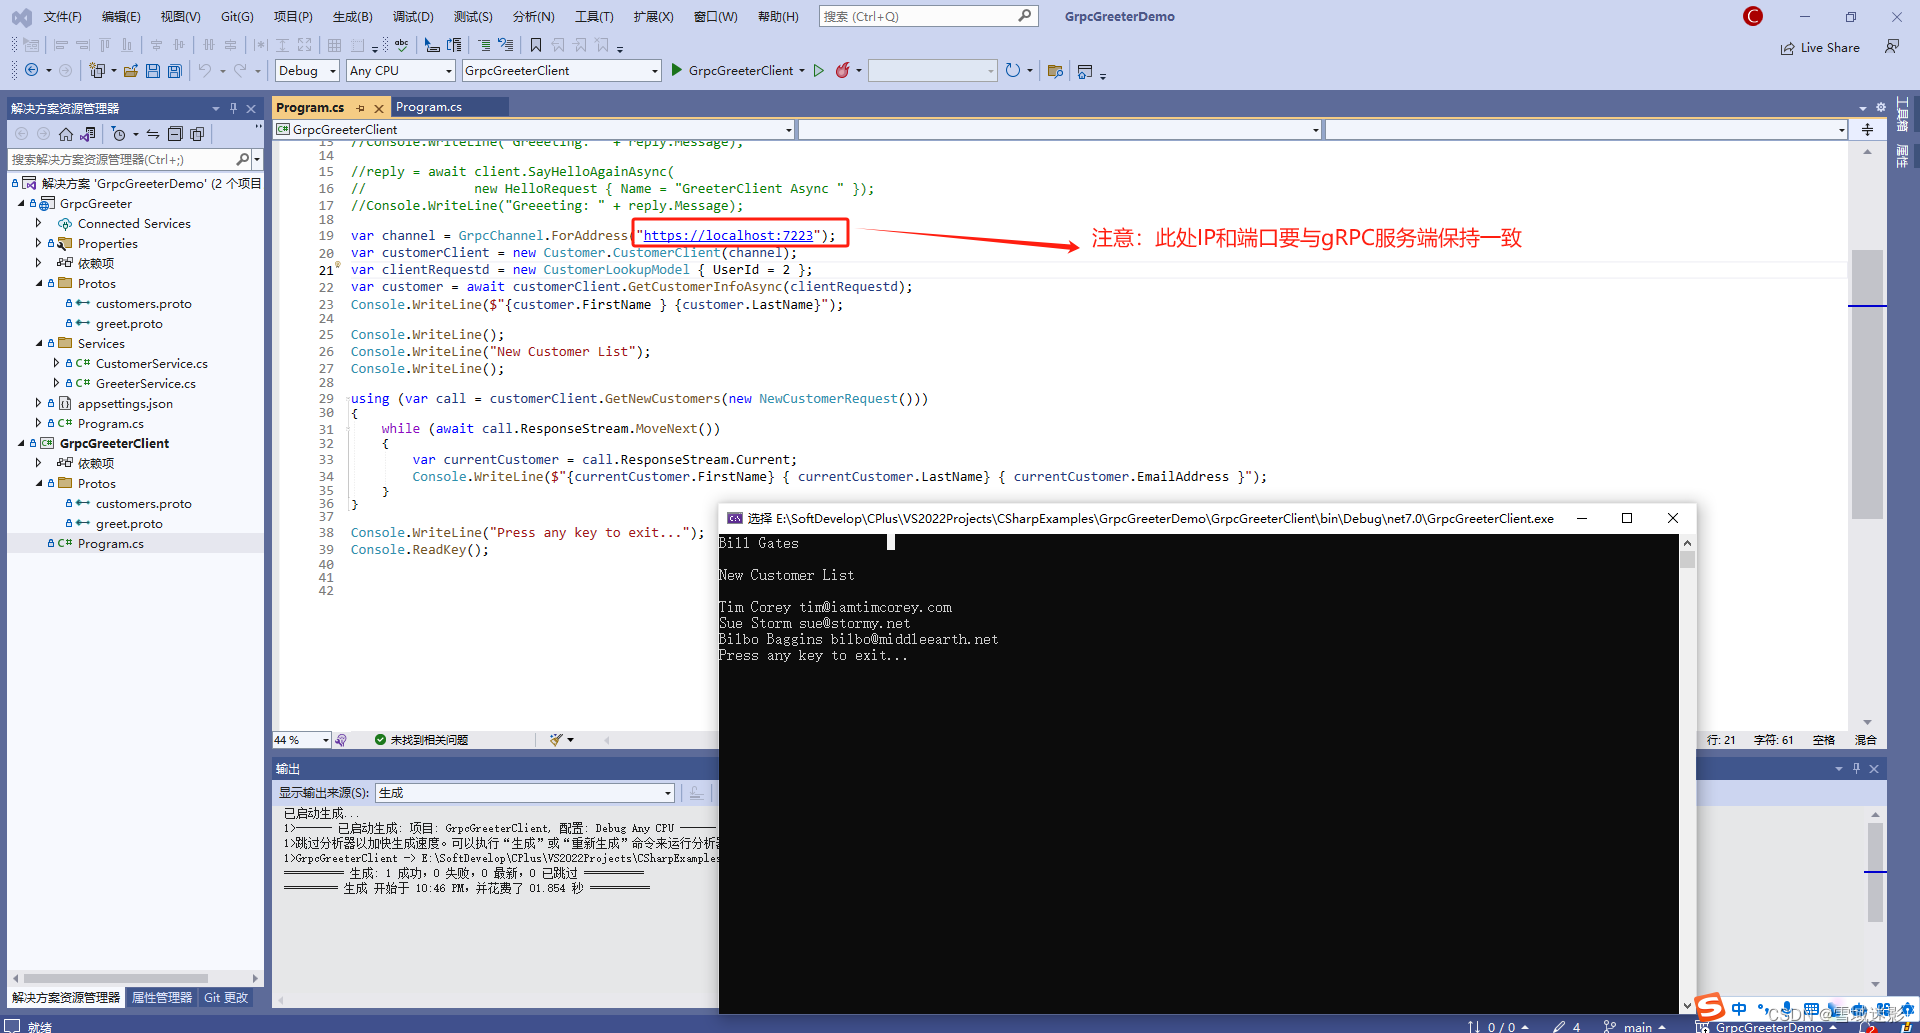Click the feedback person icon near Live Share
Screen dimensions: 1920x1033
pos(1891,47)
